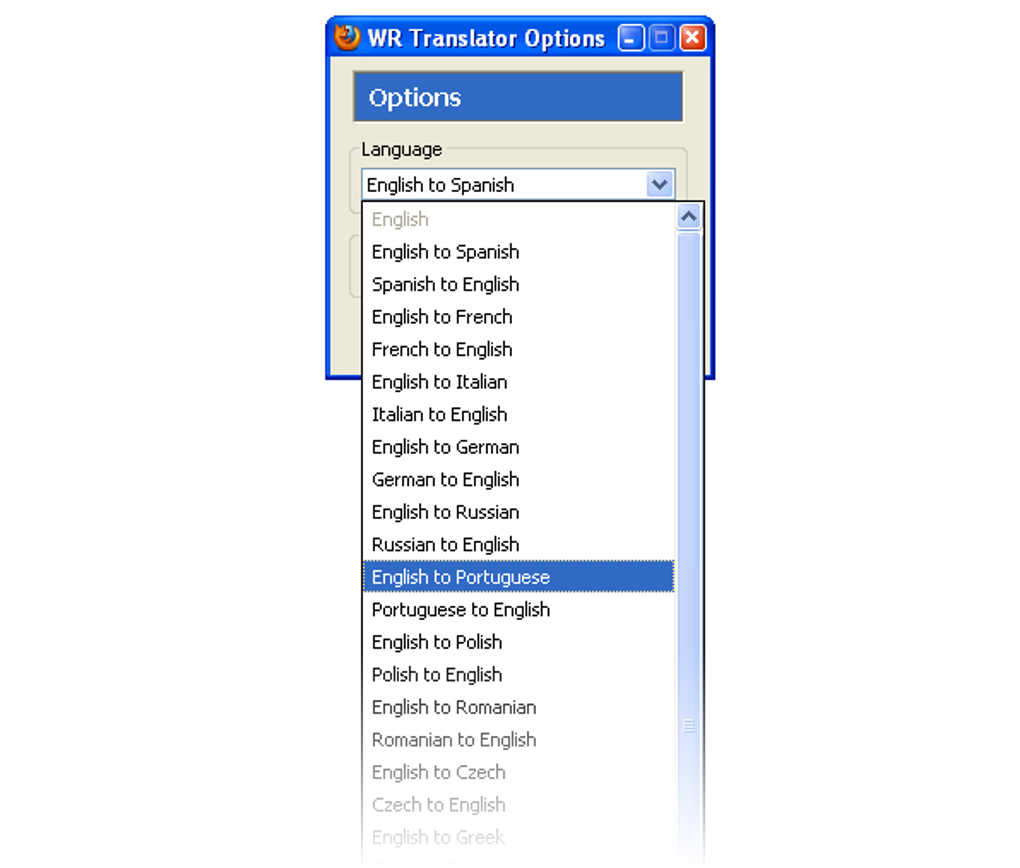Select German to English

445,479
